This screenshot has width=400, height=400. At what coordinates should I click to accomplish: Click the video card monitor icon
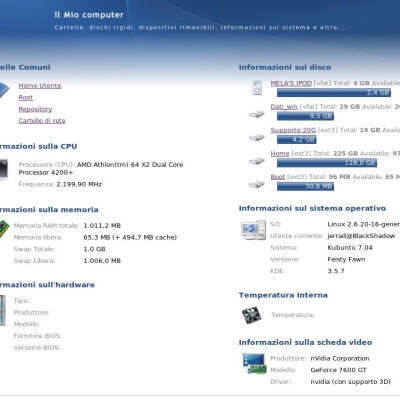pos(255,364)
